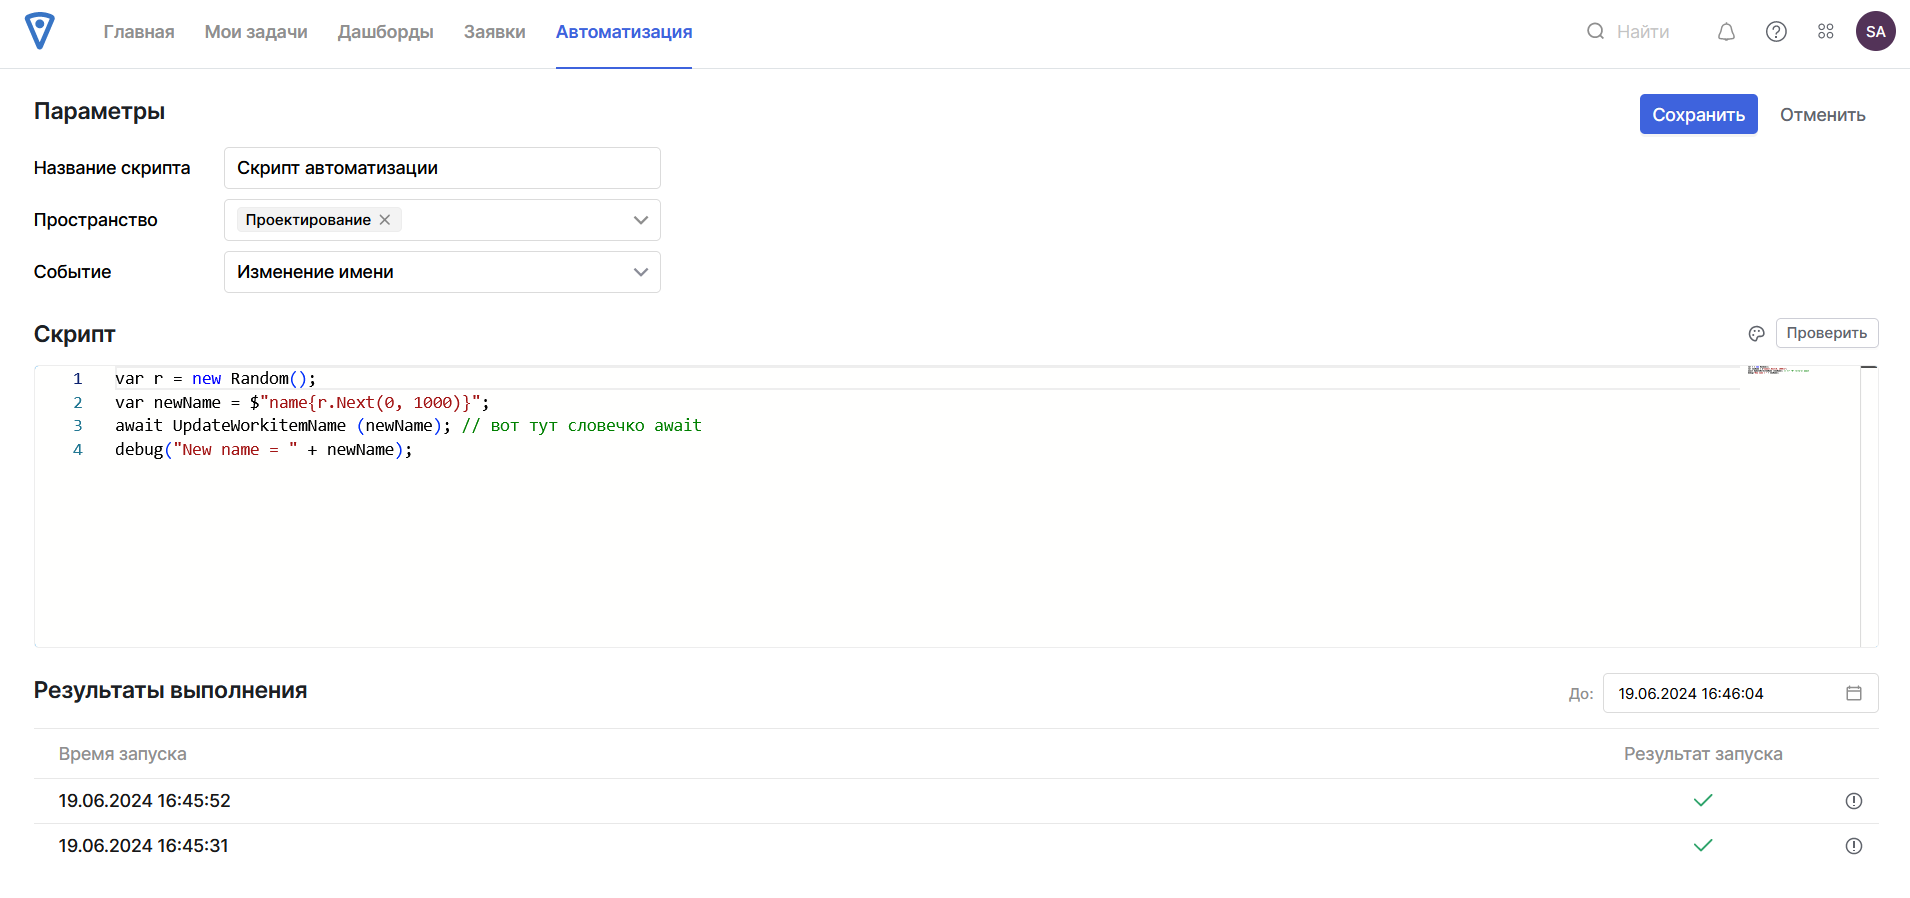
Task: Click the Найти search field
Action: [x=1642, y=32]
